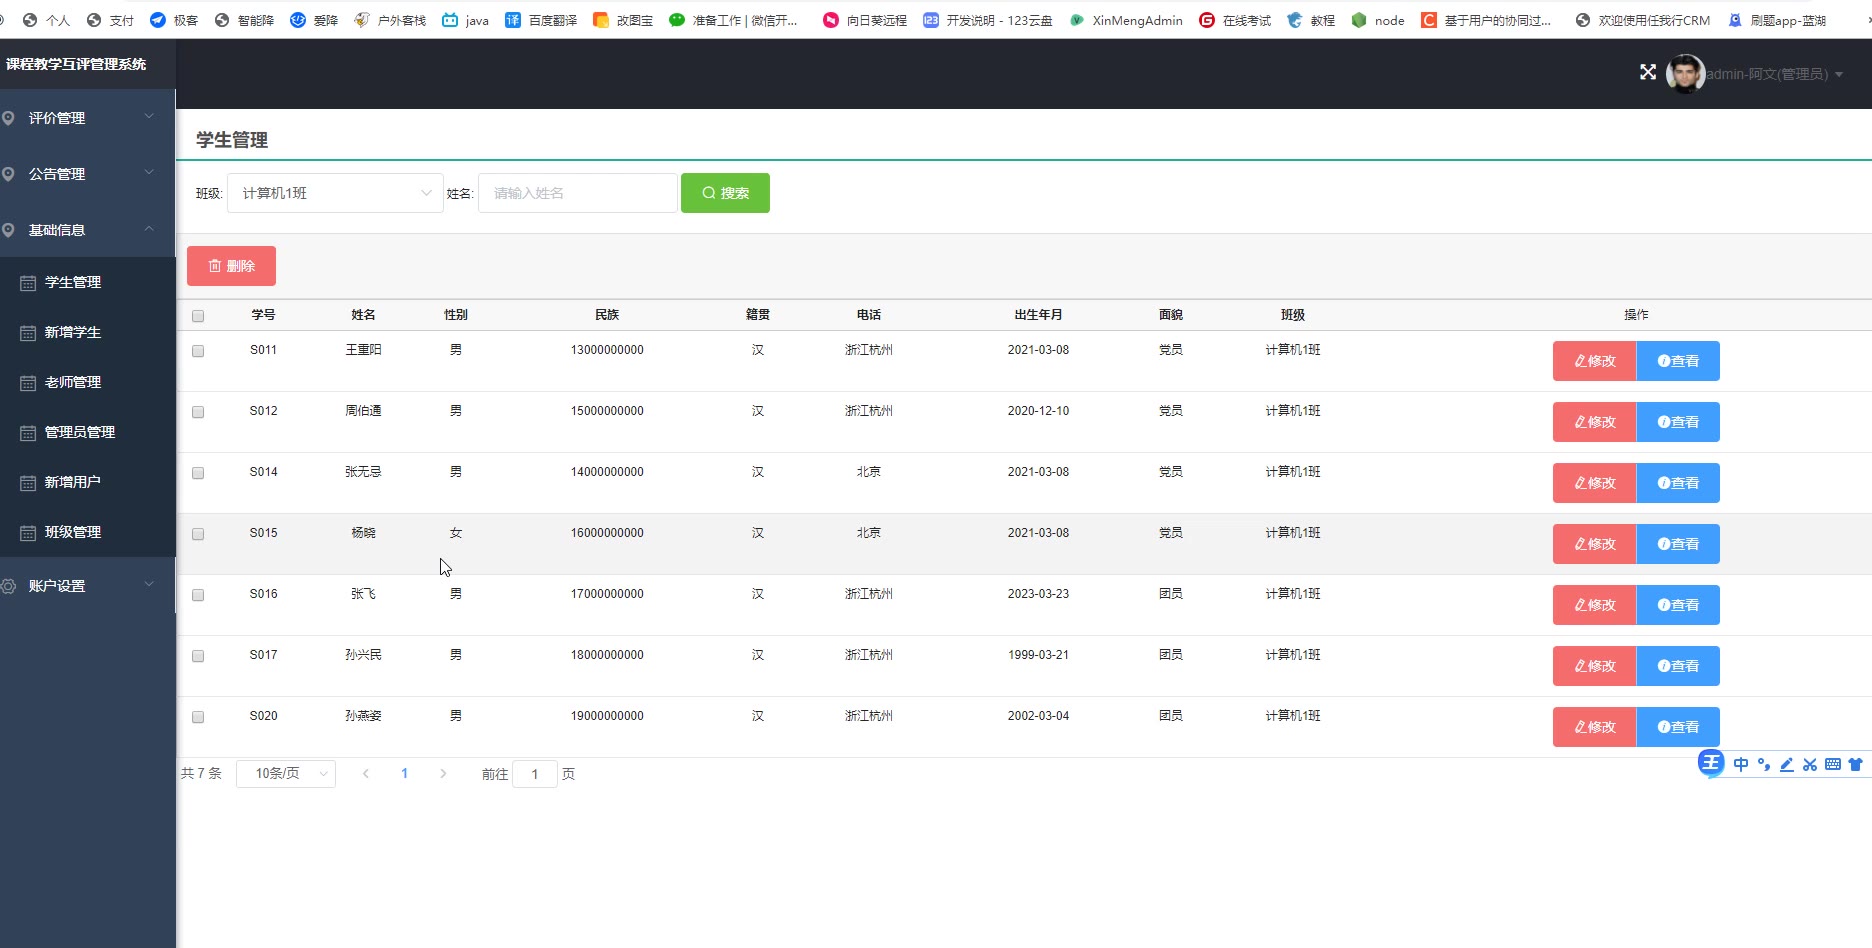Click the scissors icon in IME toolbar
Screen dimensions: 1872x948
click(x=1809, y=765)
